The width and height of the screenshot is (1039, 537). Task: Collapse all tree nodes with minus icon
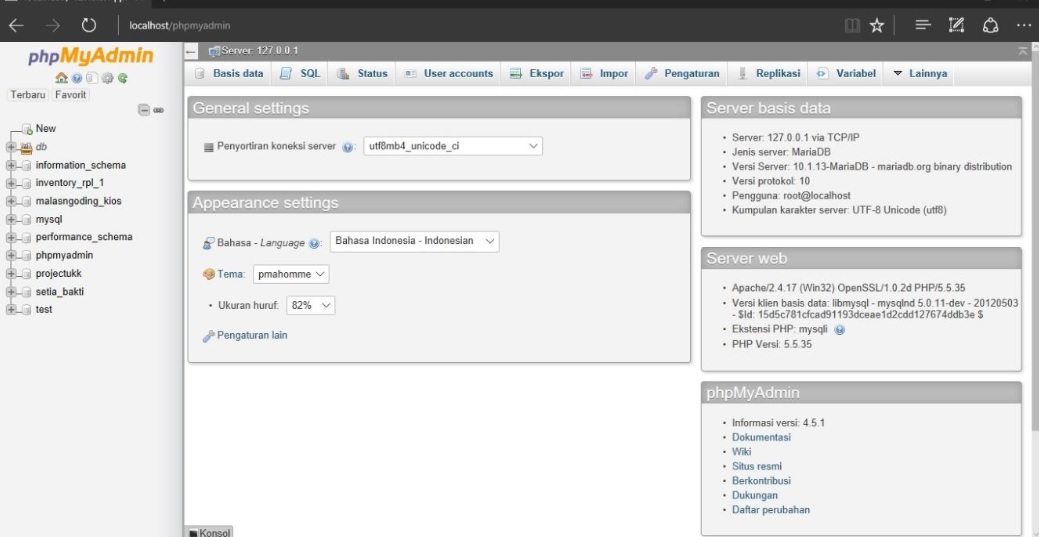point(144,110)
